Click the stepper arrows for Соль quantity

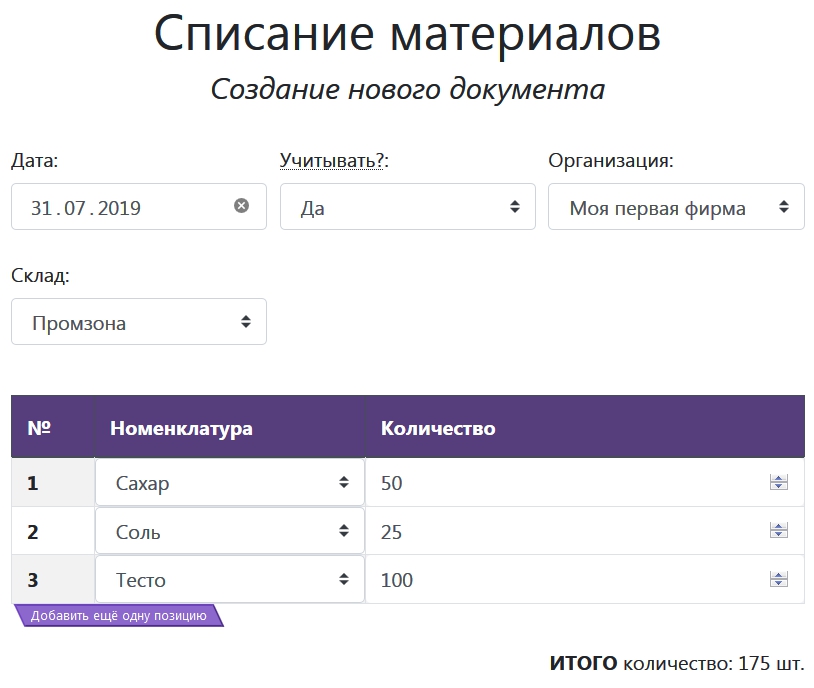point(778,532)
